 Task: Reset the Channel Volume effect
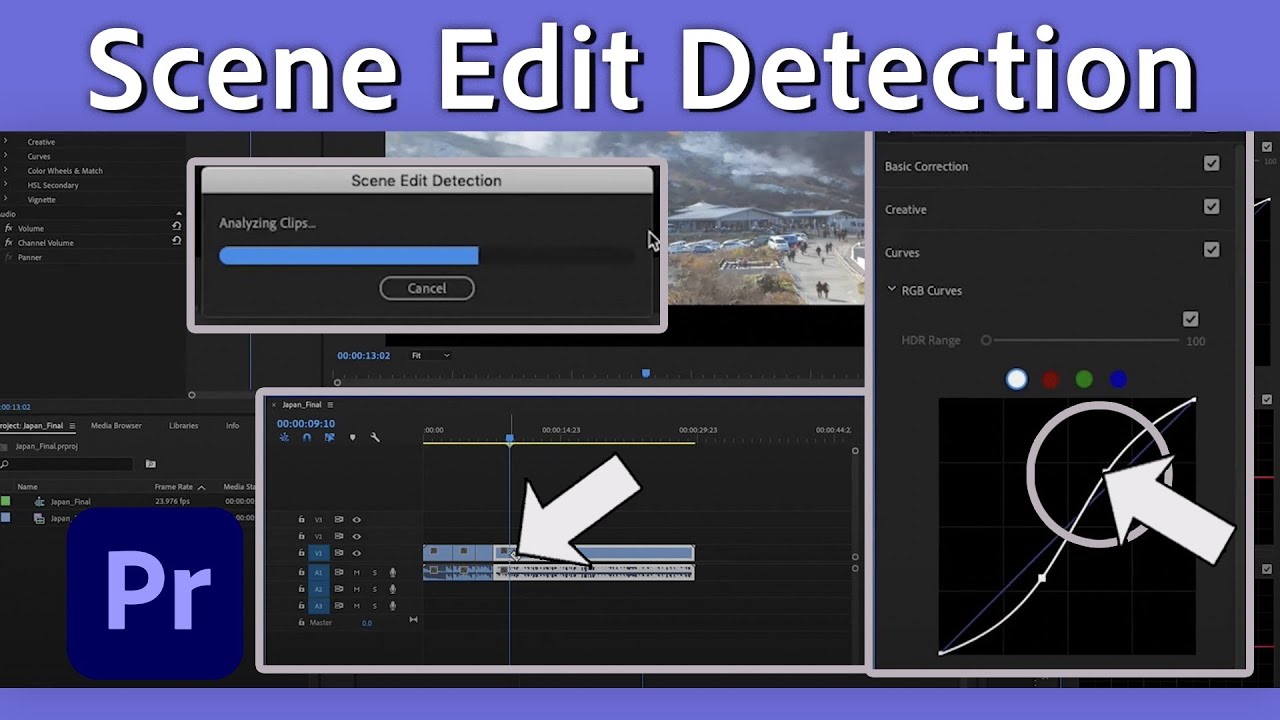tap(177, 241)
